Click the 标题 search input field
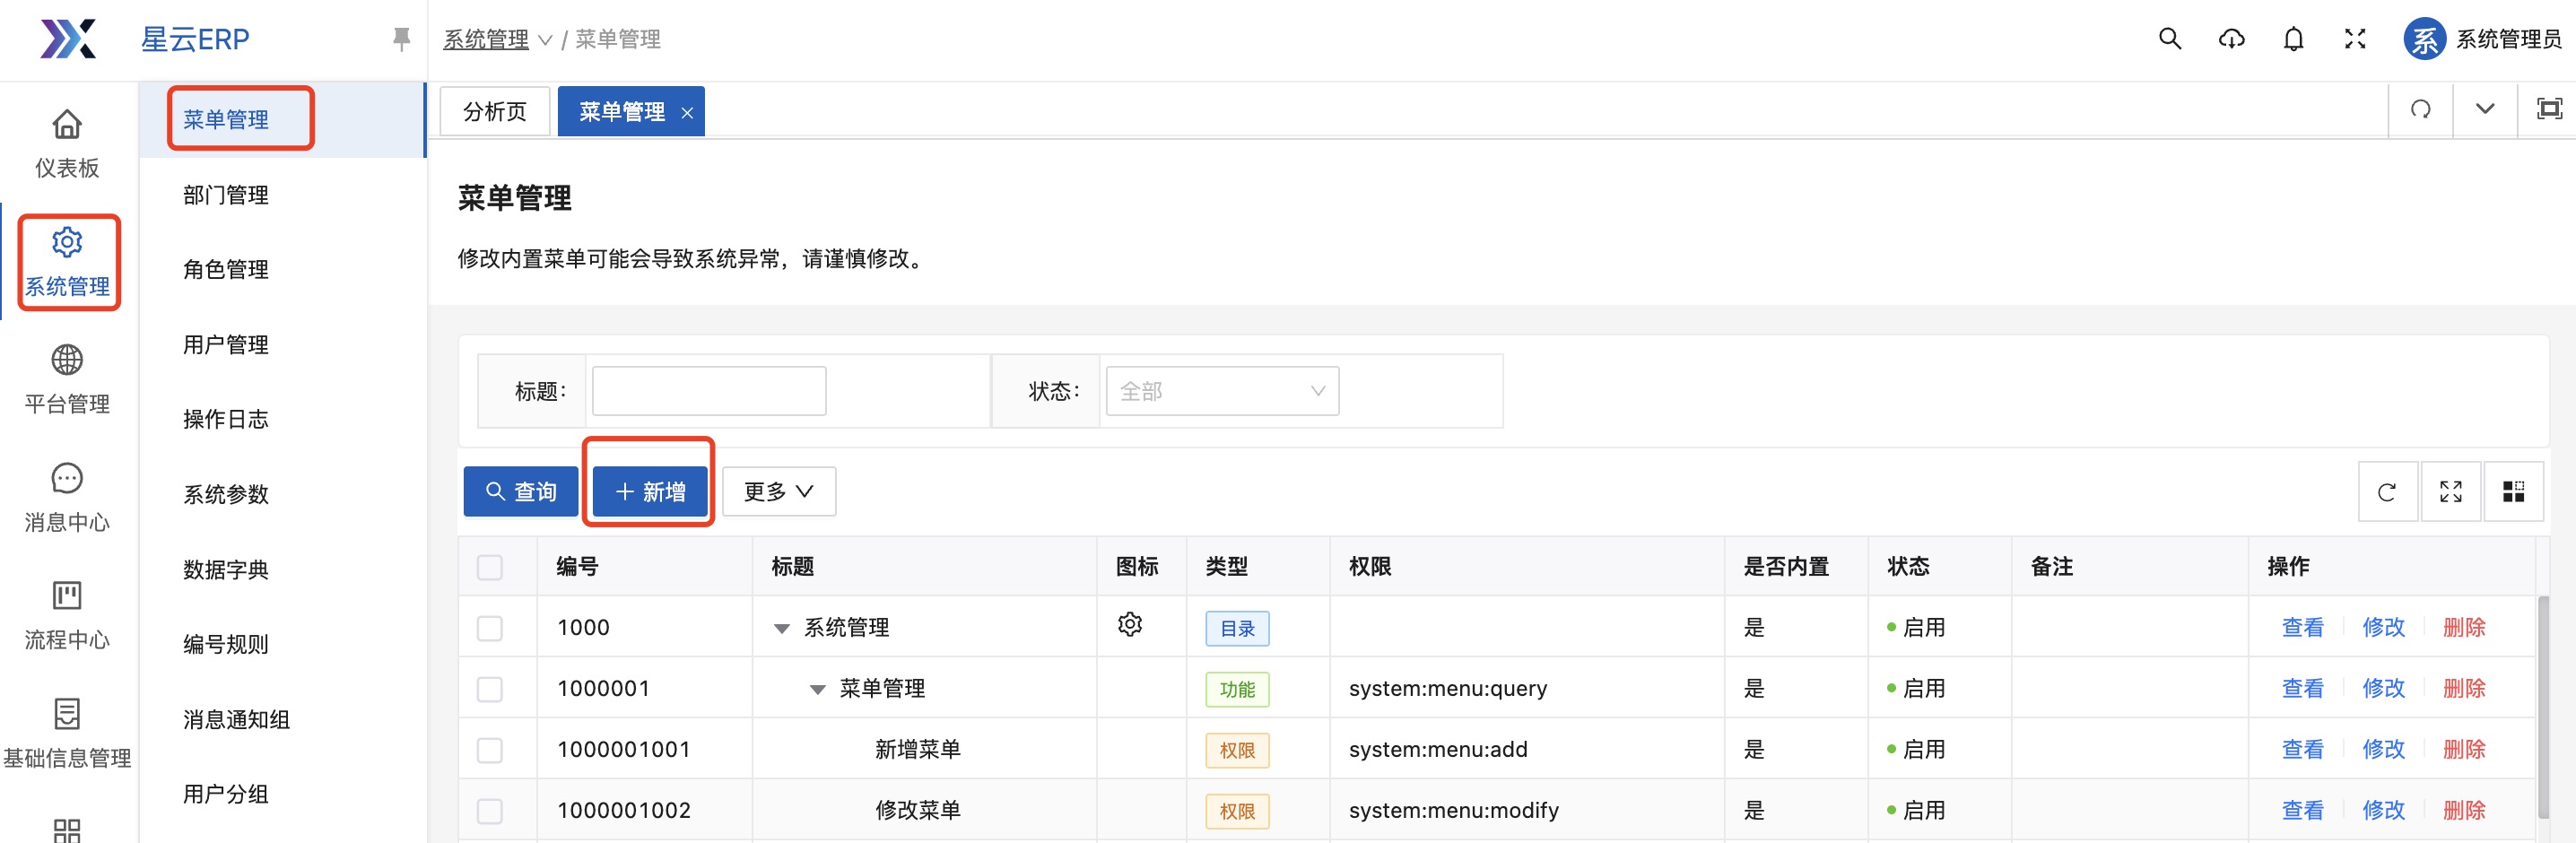Screen dimensions: 2576x843 click(x=709, y=391)
